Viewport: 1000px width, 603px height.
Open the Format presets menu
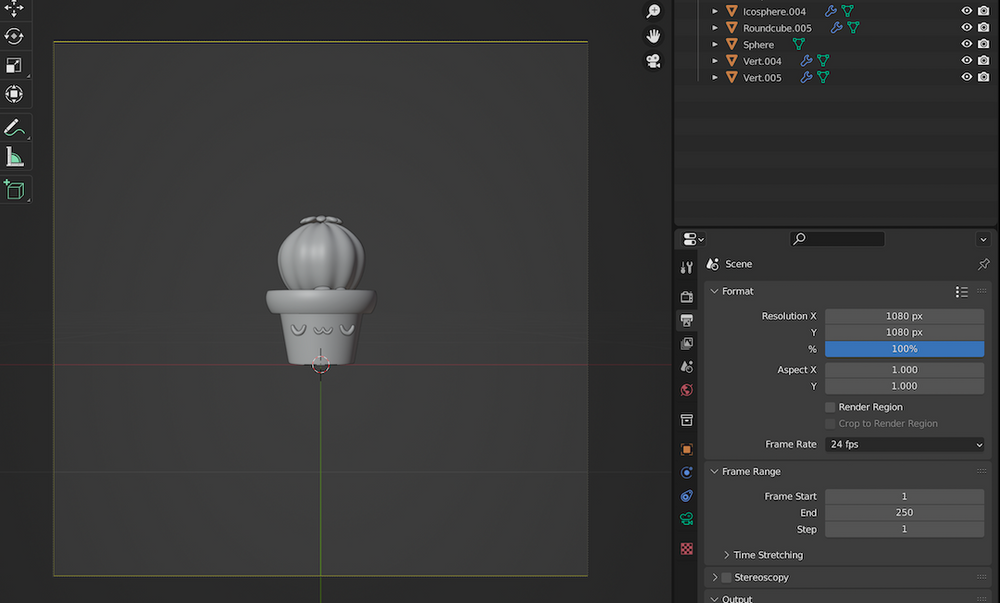coord(961,291)
